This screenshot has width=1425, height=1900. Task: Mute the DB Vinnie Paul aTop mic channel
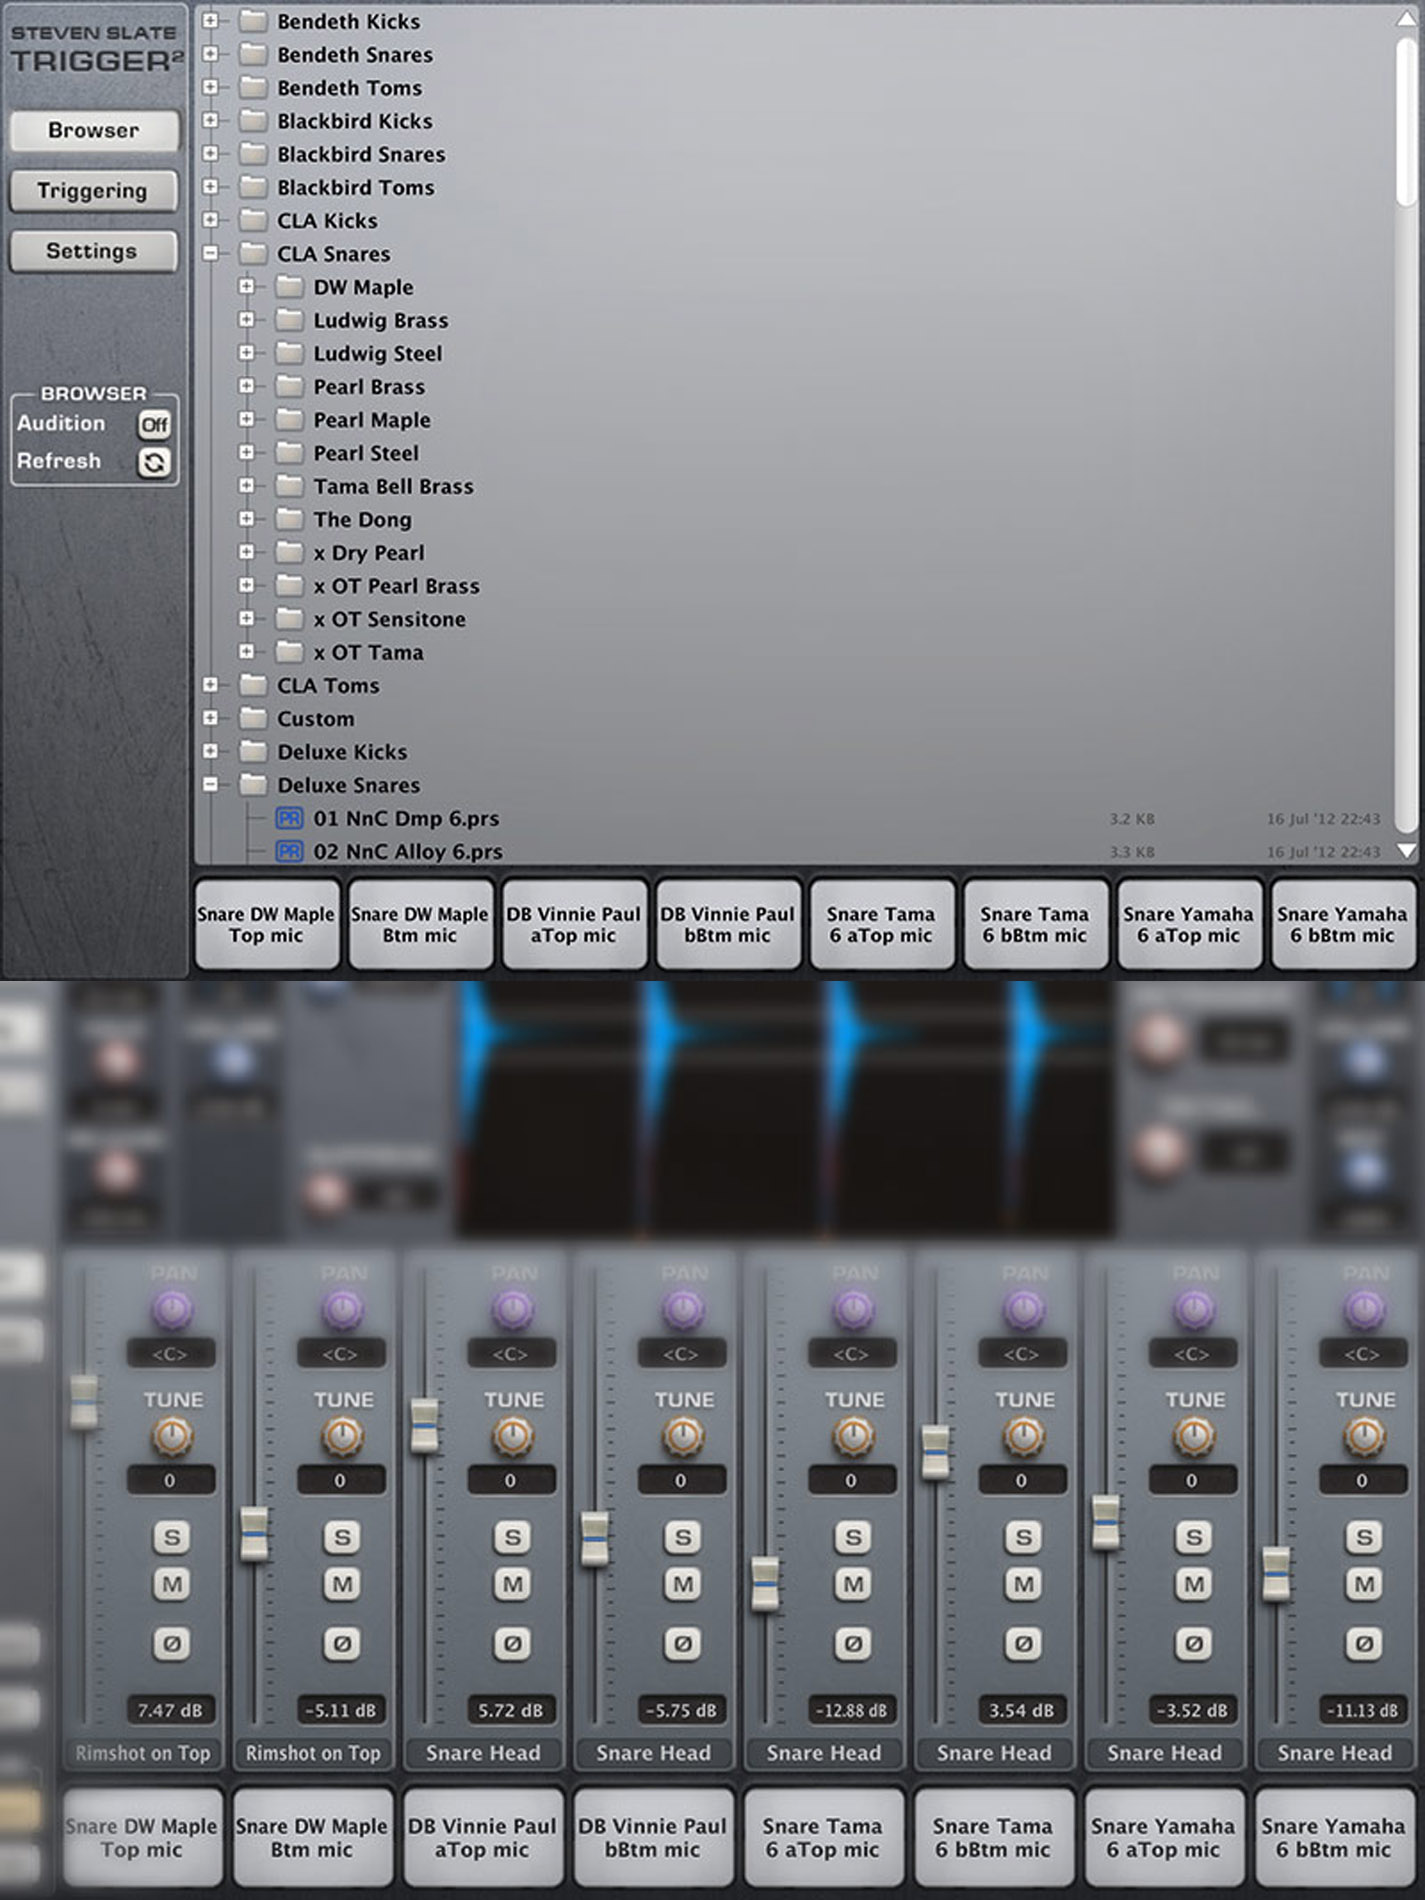pos(512,1584)
